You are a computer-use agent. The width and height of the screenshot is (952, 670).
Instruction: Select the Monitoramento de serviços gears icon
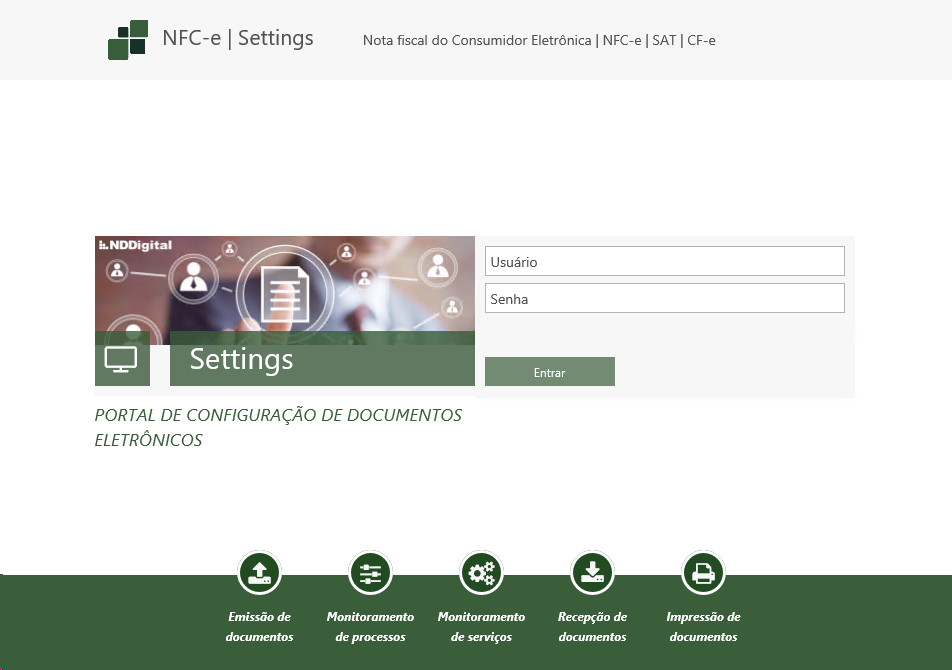(481, 574)
